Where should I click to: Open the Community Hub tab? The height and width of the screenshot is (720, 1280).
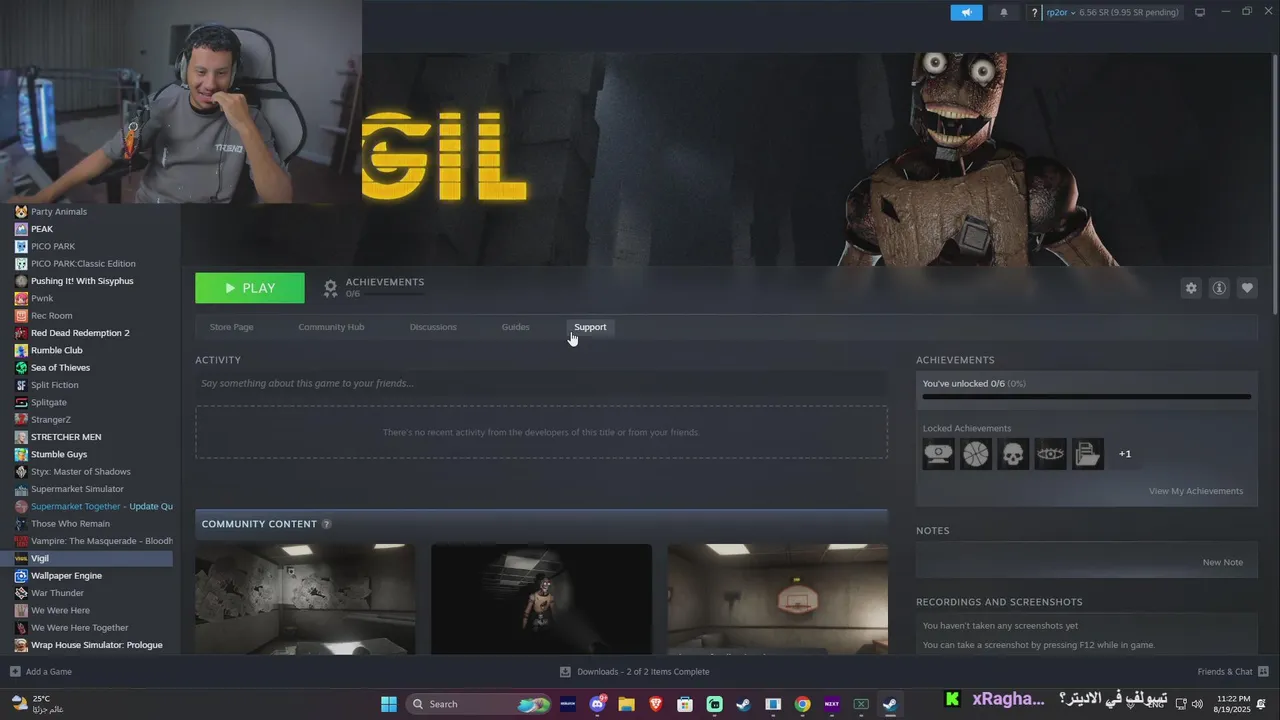331,327
